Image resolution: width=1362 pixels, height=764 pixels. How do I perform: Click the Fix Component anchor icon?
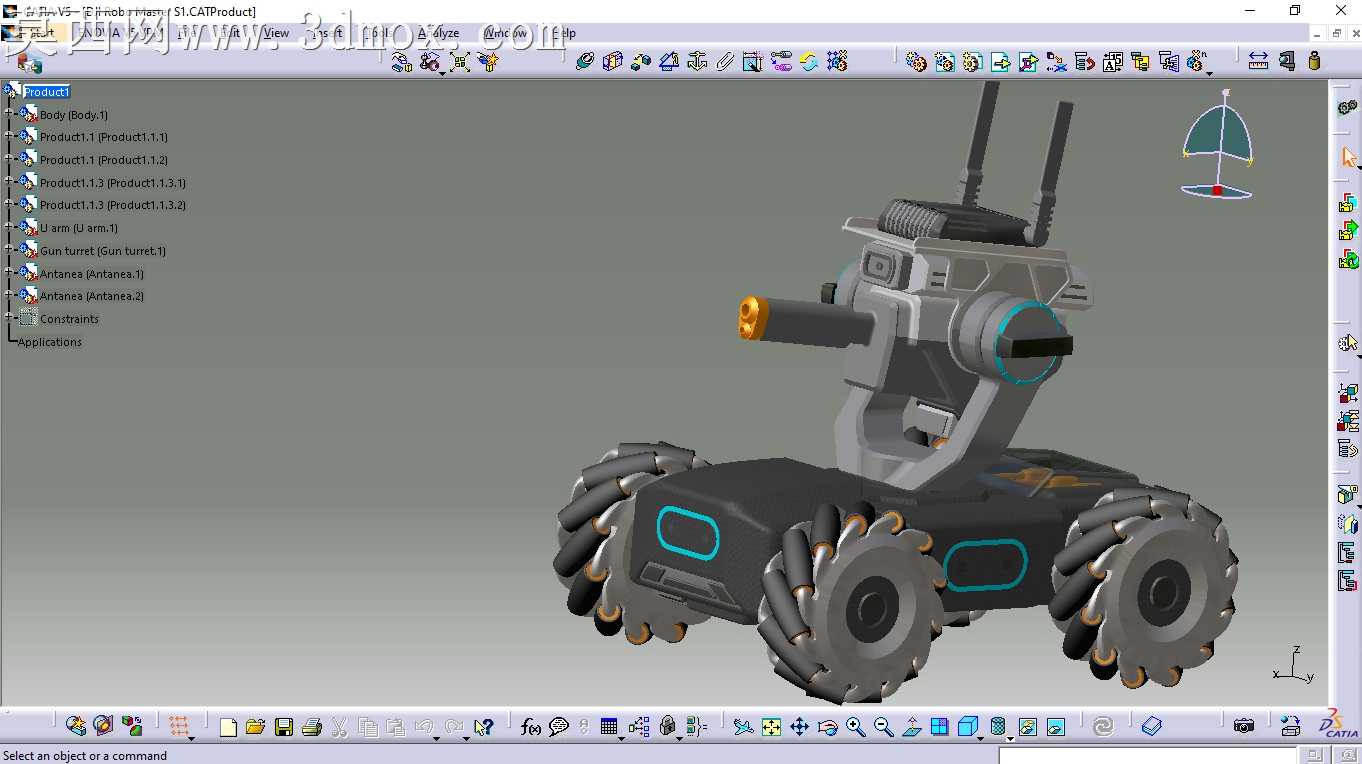tap(697, 62)
